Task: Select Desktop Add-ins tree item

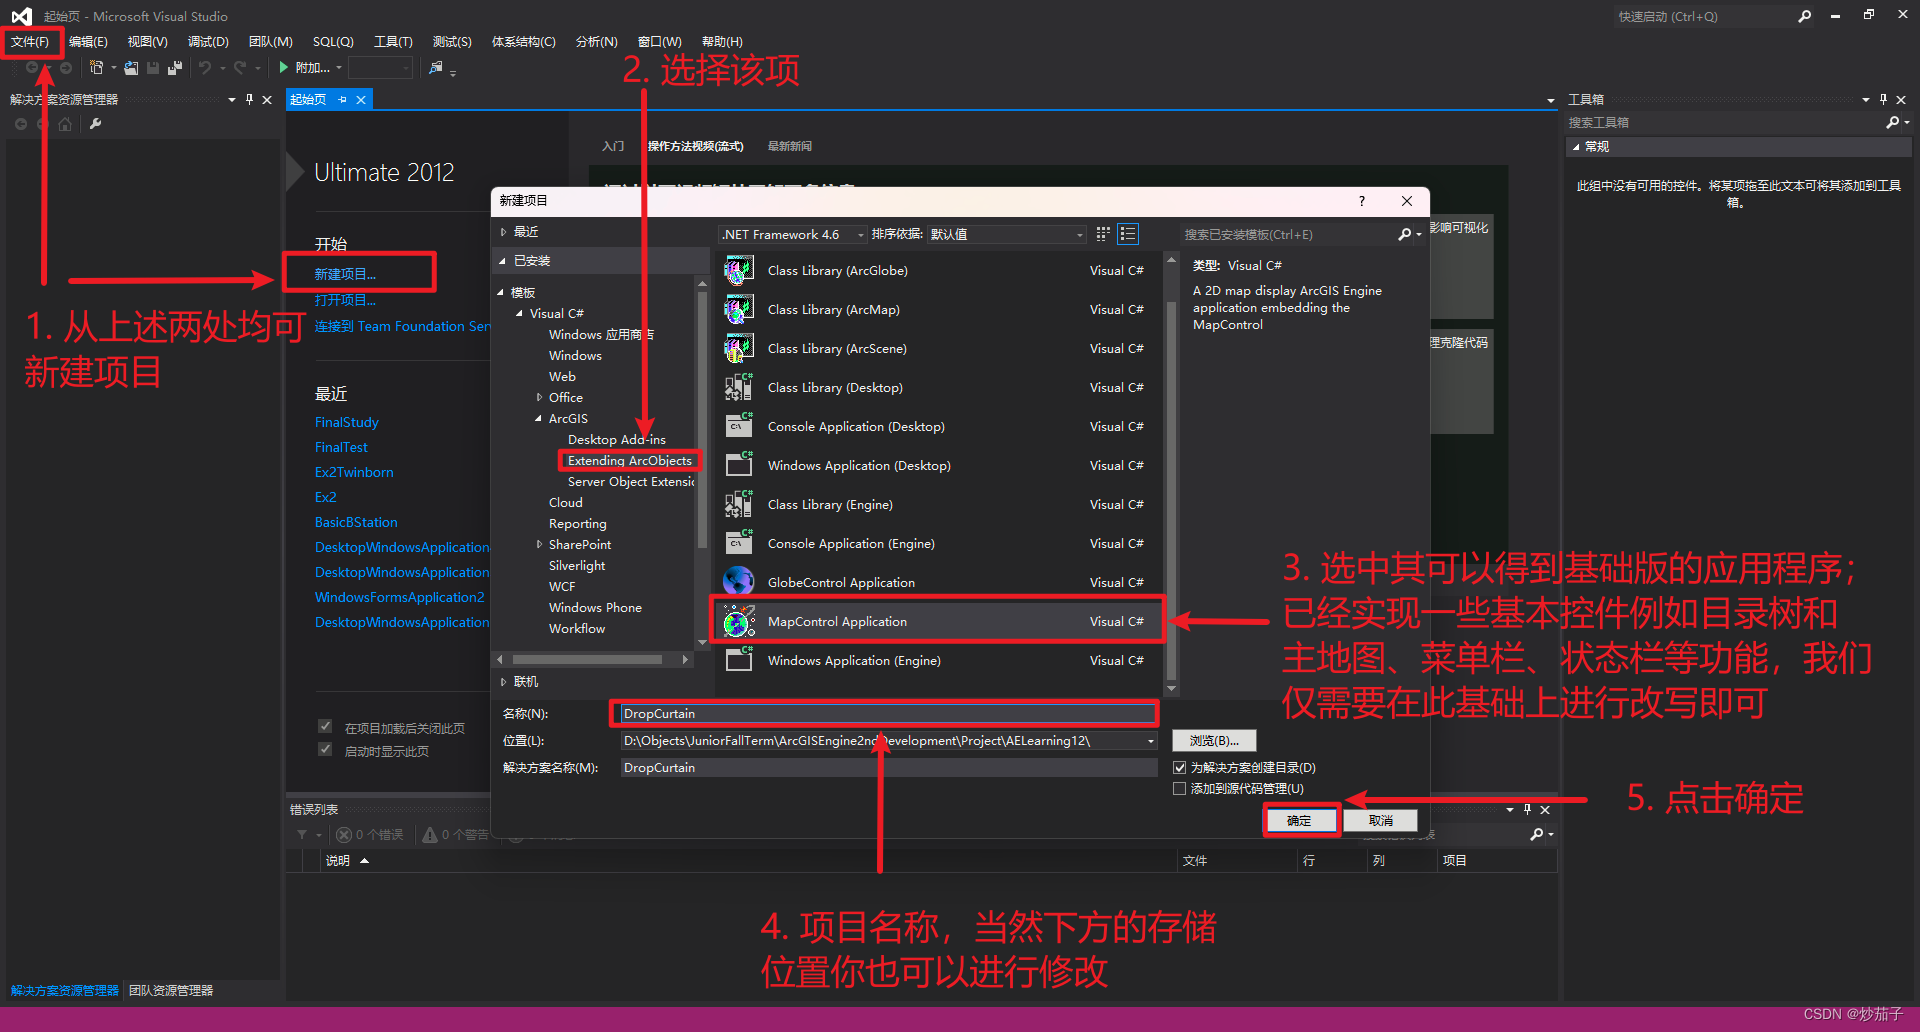Action: [616, 440]
